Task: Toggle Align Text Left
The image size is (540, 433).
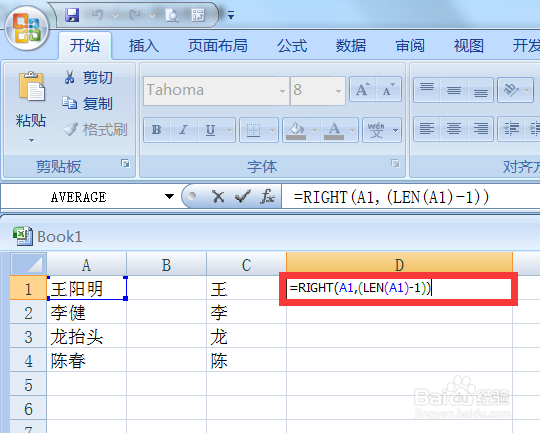Action: (427, 129)
